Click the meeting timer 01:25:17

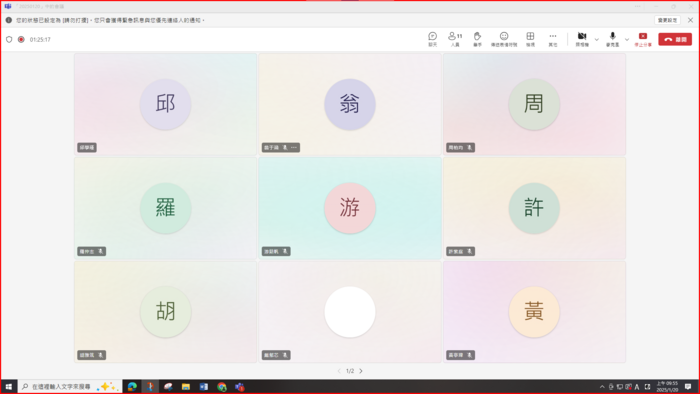pyautogui.click(x=40, y=39)
